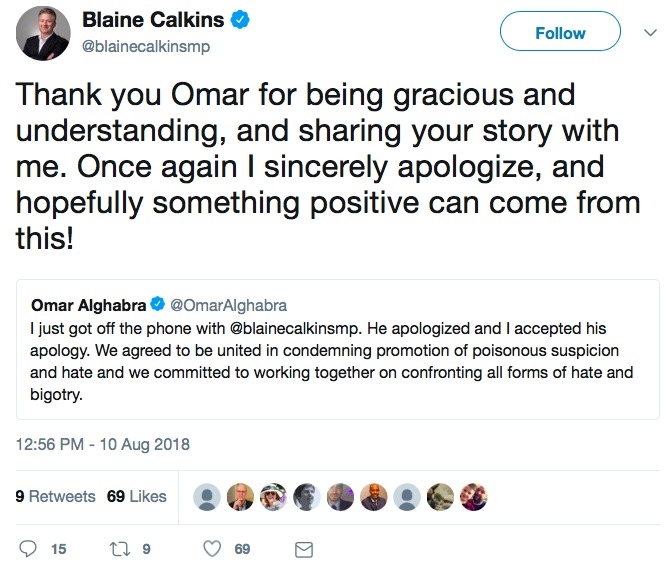Open the tweet timestamp 12:56 PM - 10 Aug 2018
Viewport: 667px width, 571px height.
click(103, 444)
